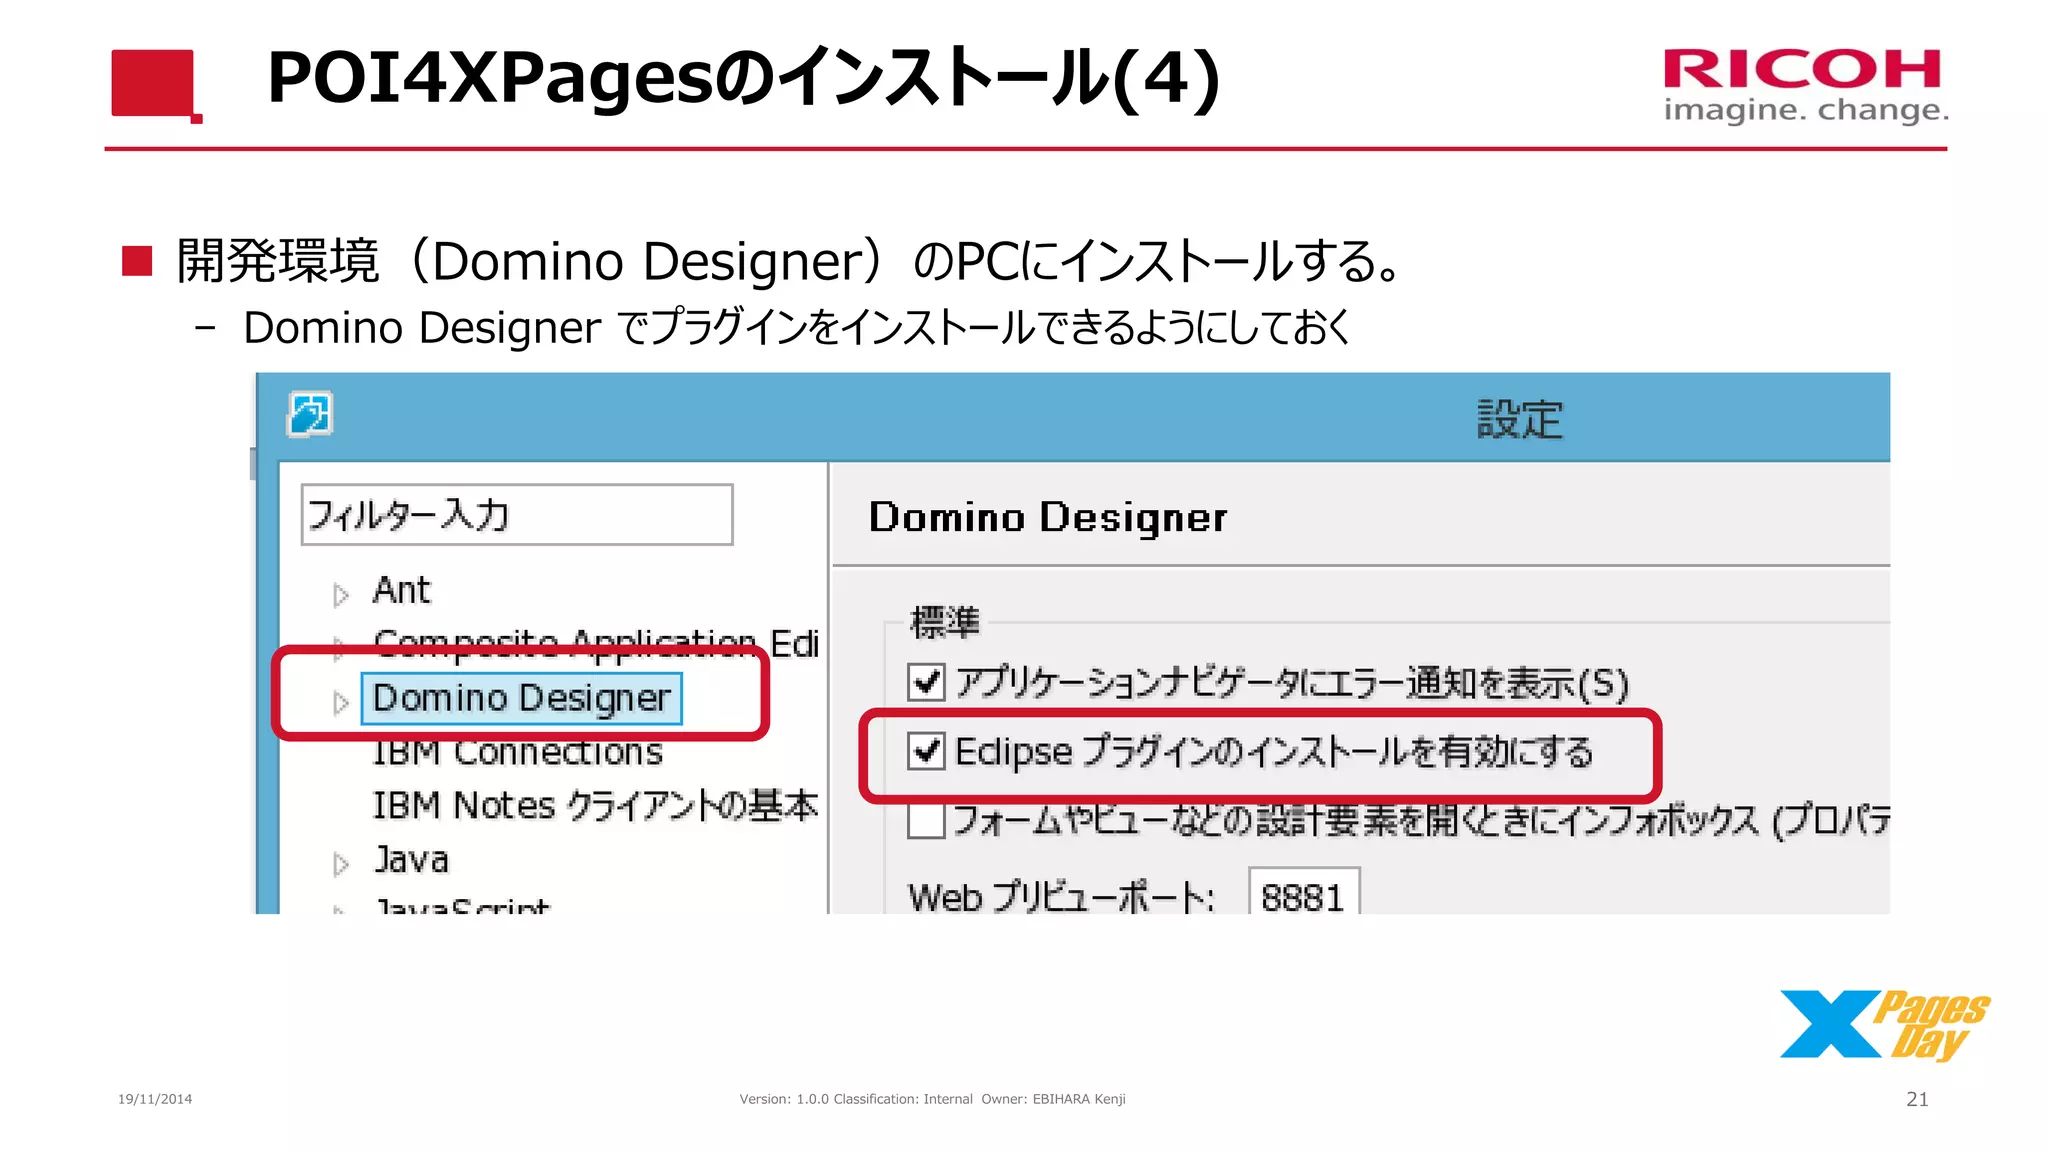Select Ant in preferences tree
2048x1152 pixels.
[401, 591]
